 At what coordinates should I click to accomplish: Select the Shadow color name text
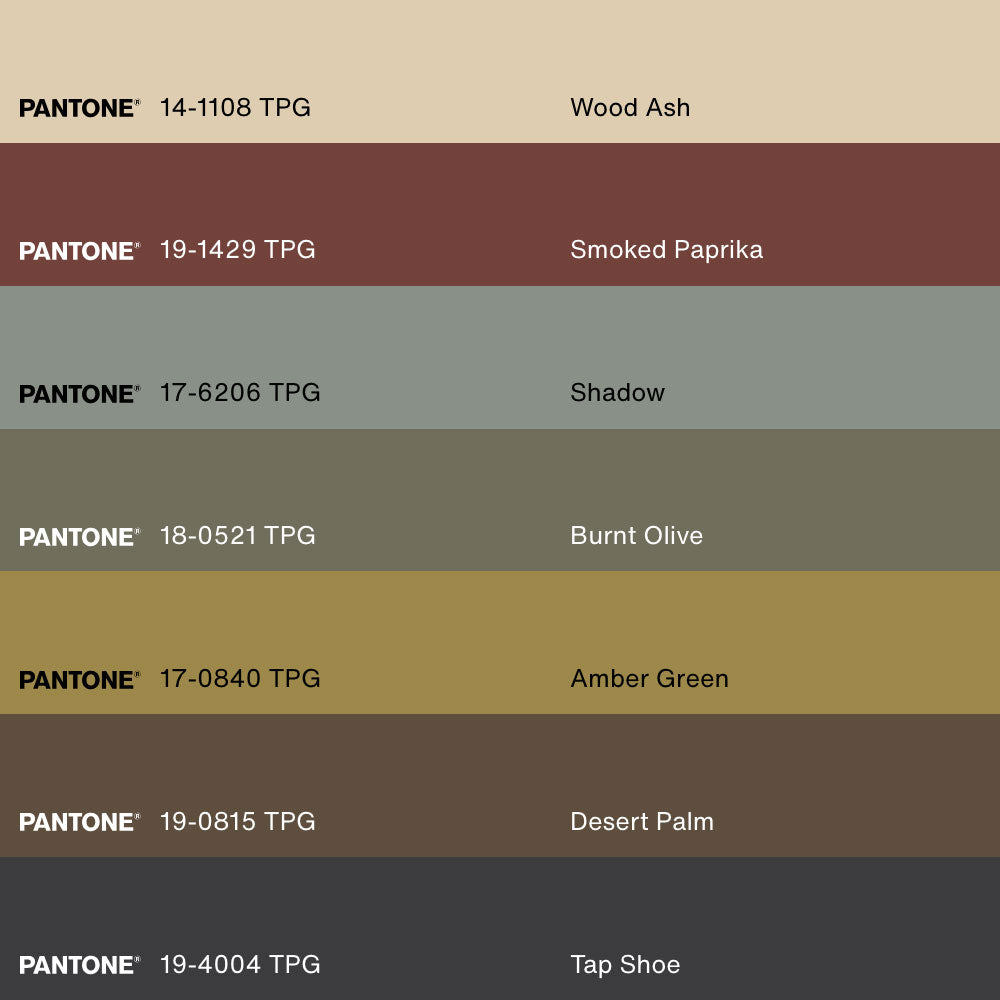[x=617, y=393]
